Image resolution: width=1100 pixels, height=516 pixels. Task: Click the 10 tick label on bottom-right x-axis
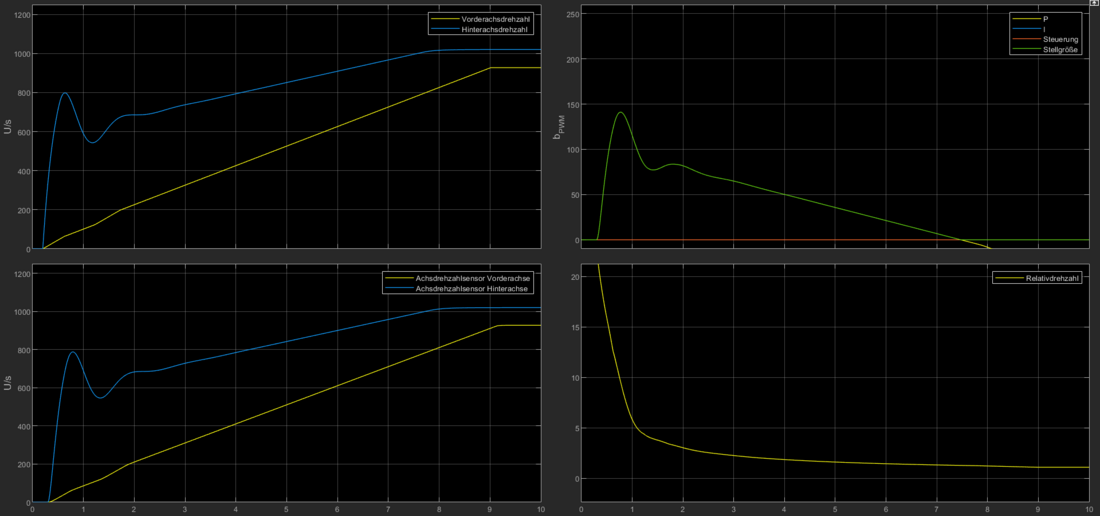point(1087,509)
